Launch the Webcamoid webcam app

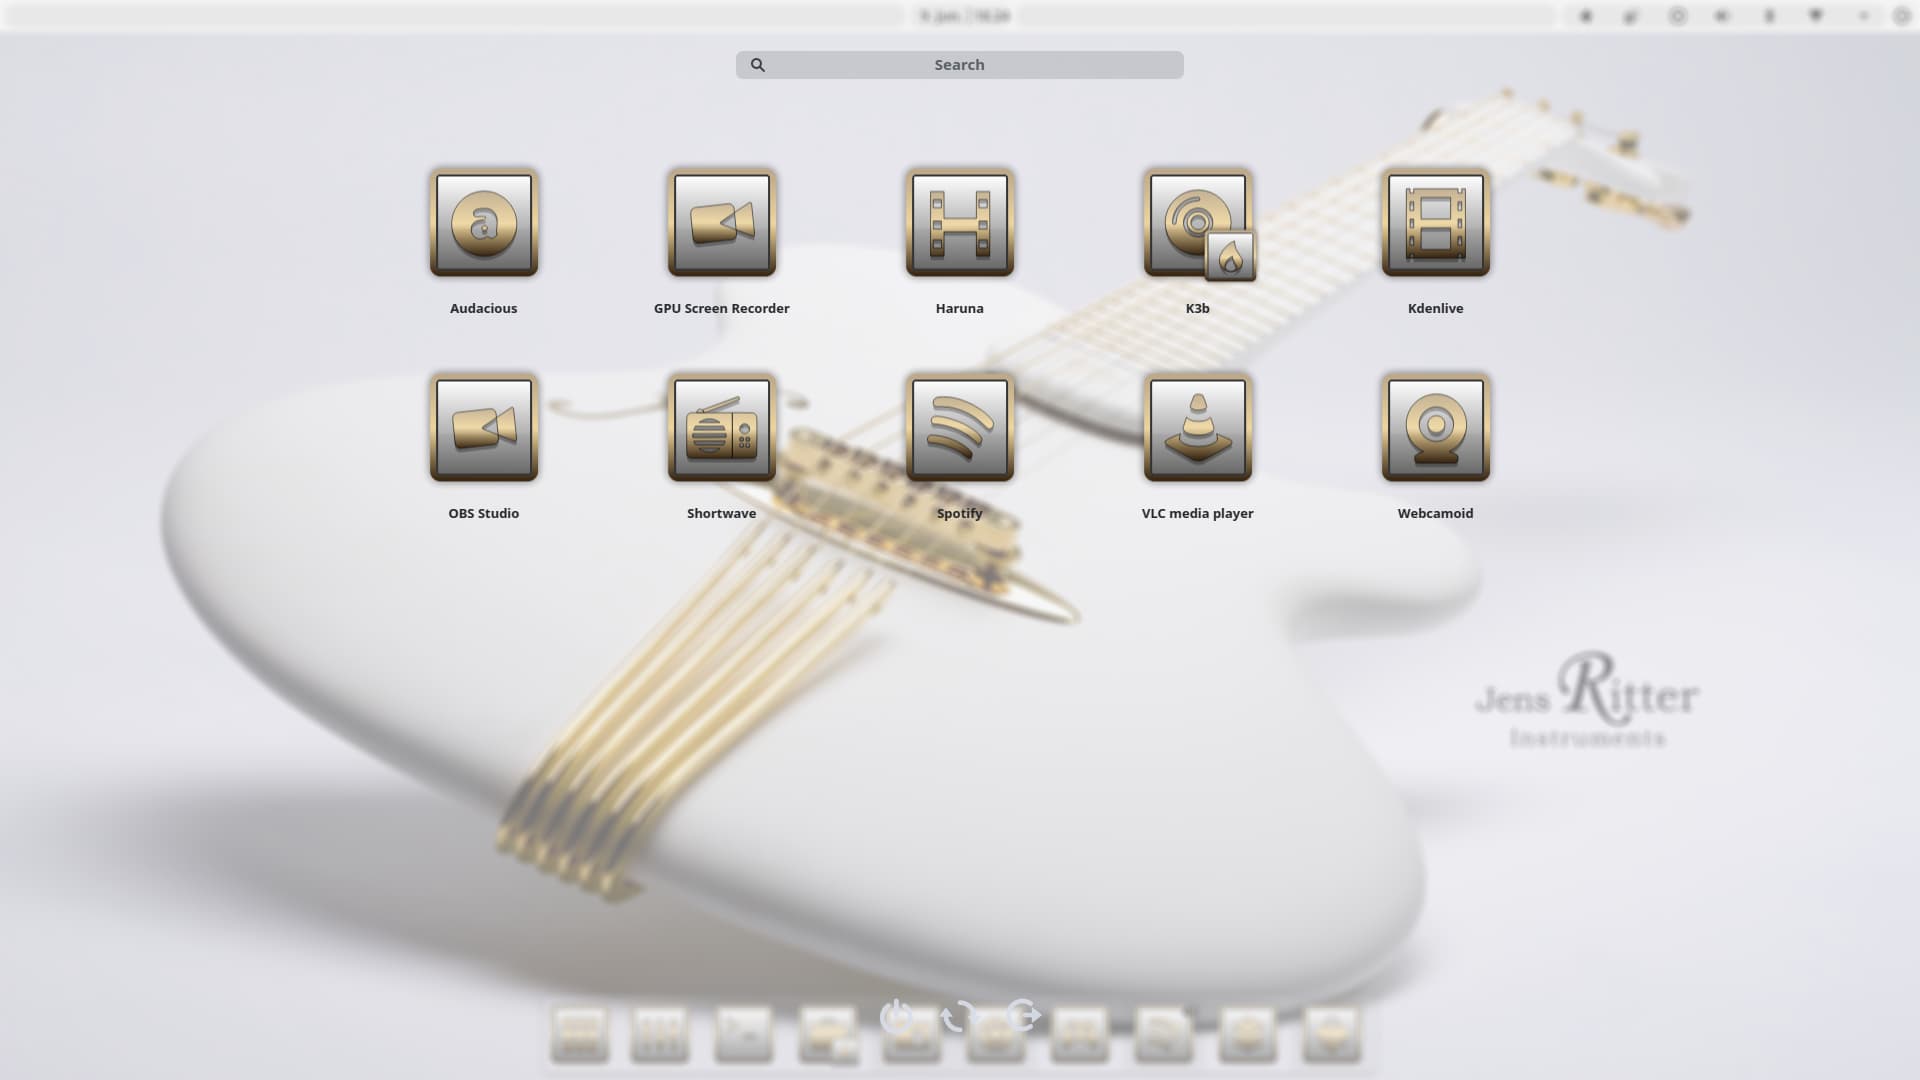pos(1436,428)
